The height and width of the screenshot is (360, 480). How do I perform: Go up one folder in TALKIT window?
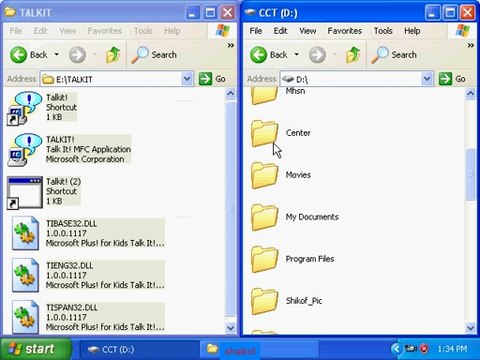(113, 55)
